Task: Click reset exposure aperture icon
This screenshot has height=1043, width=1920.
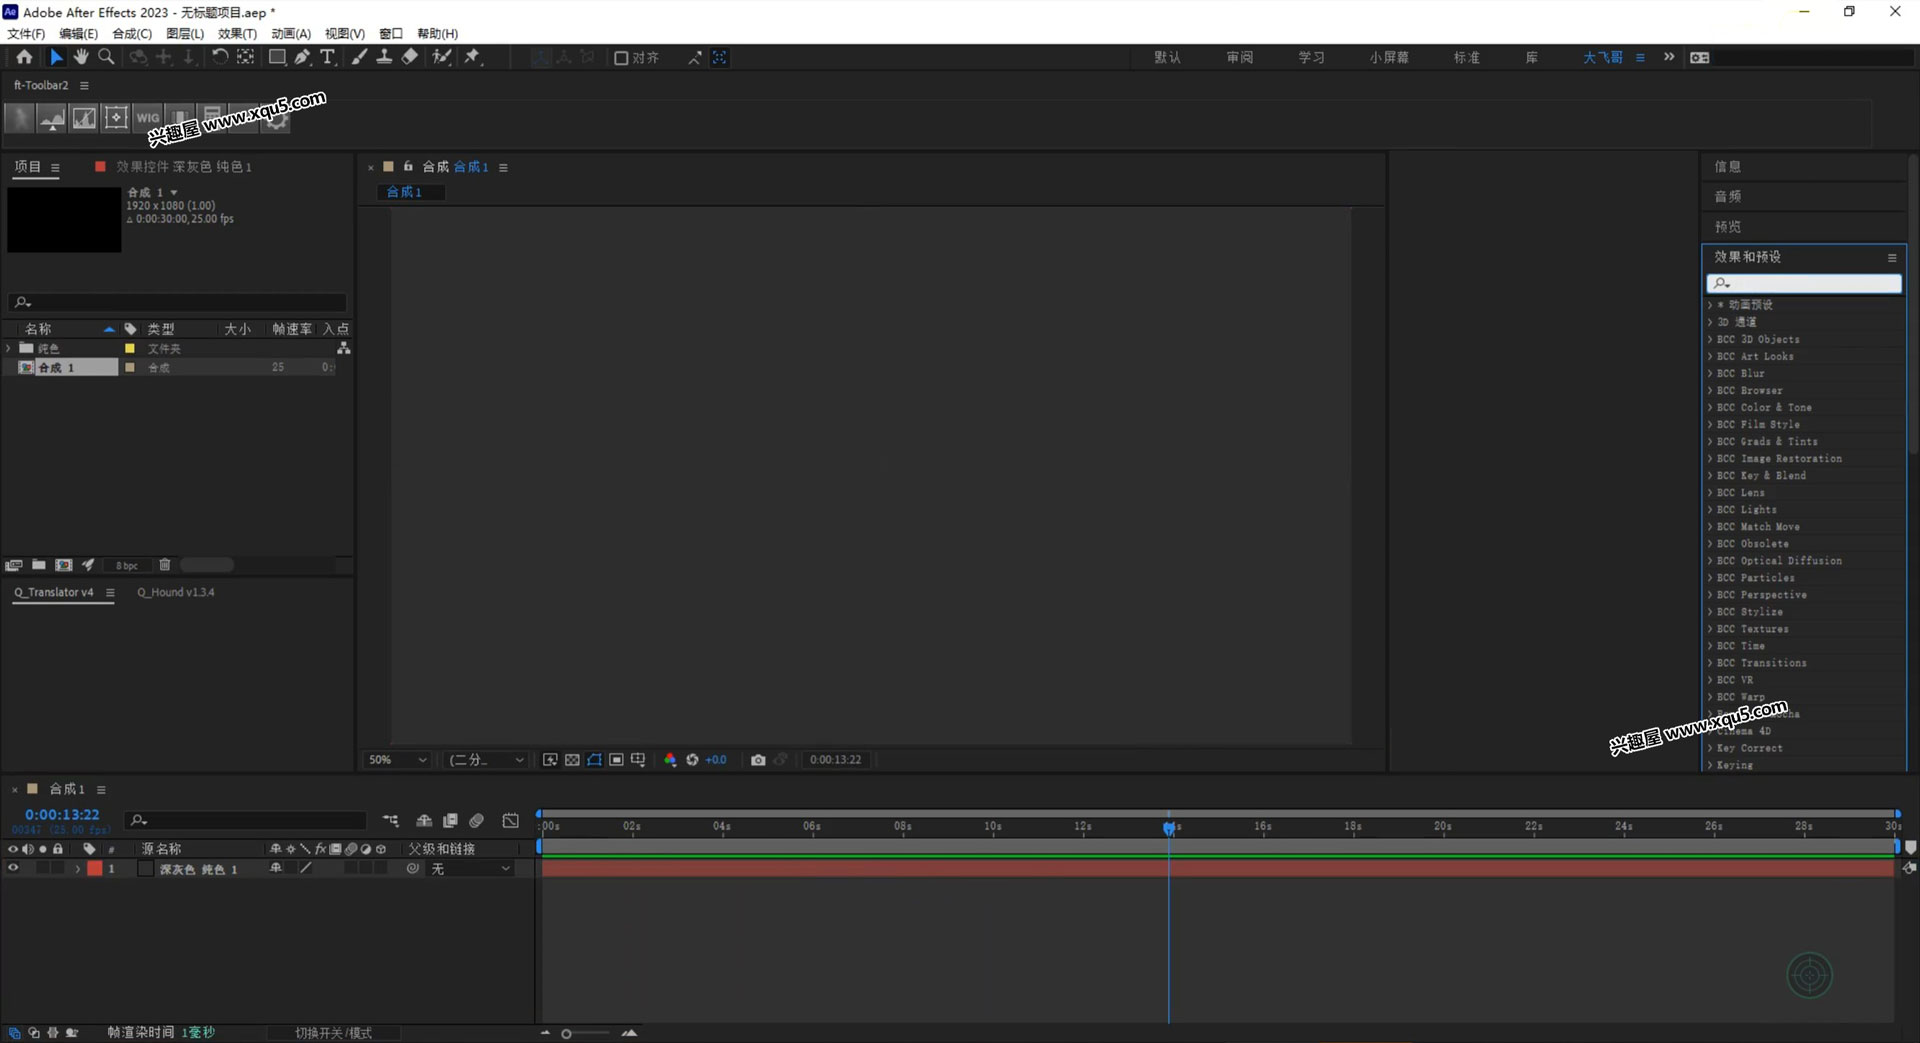Action: [x=692, y=760]
